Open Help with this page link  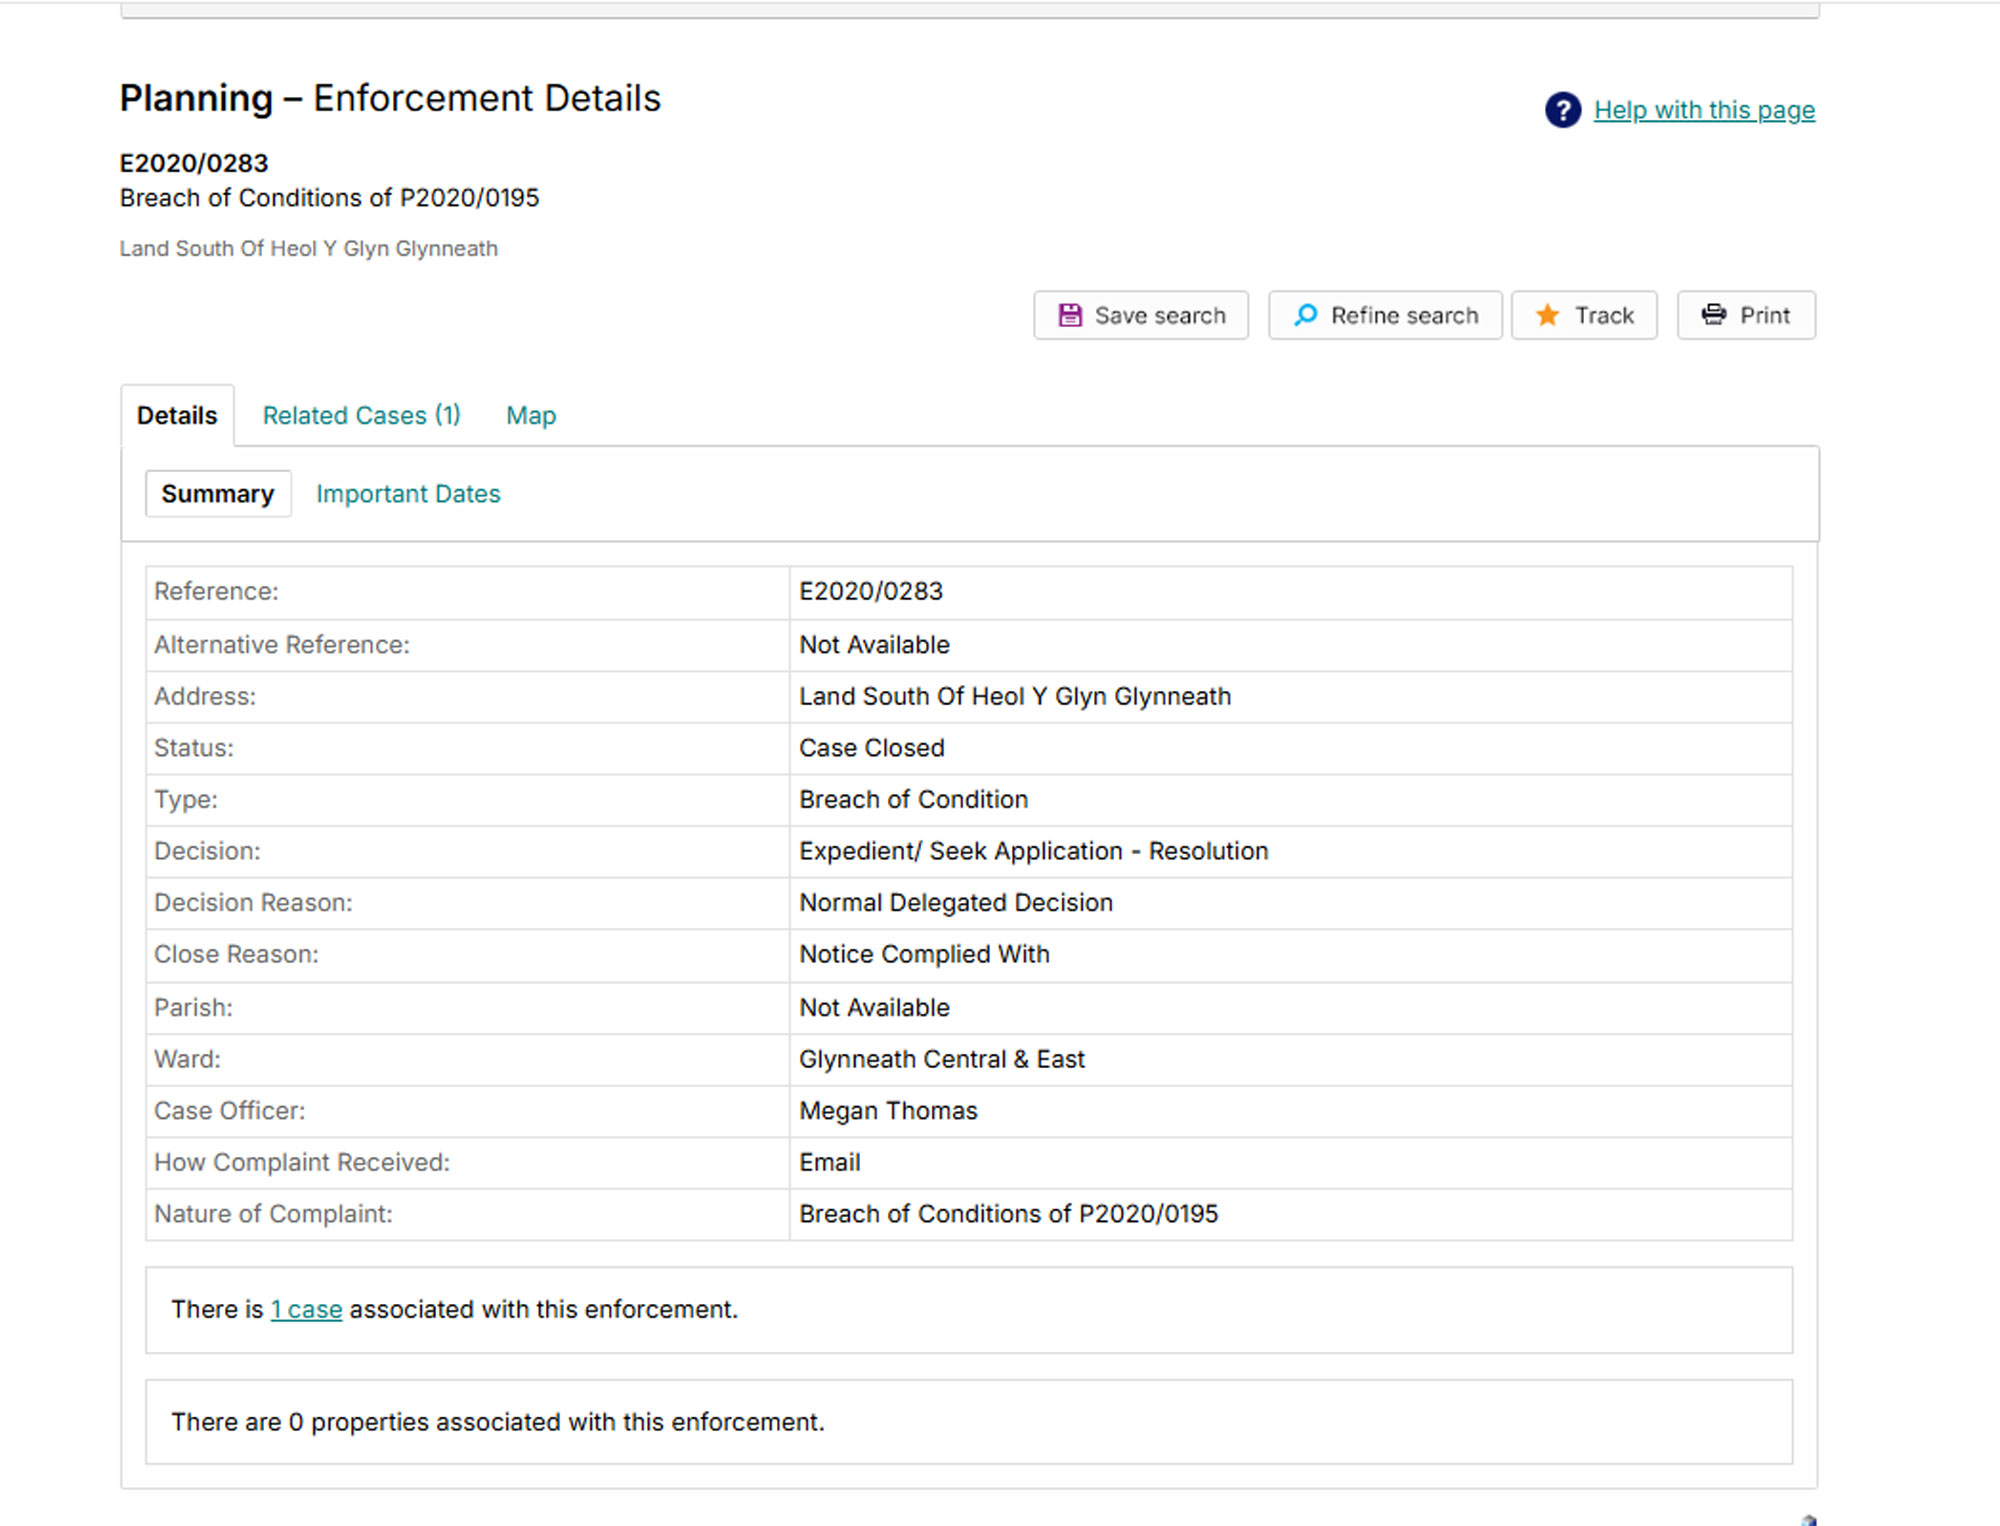click(1704, 110)
